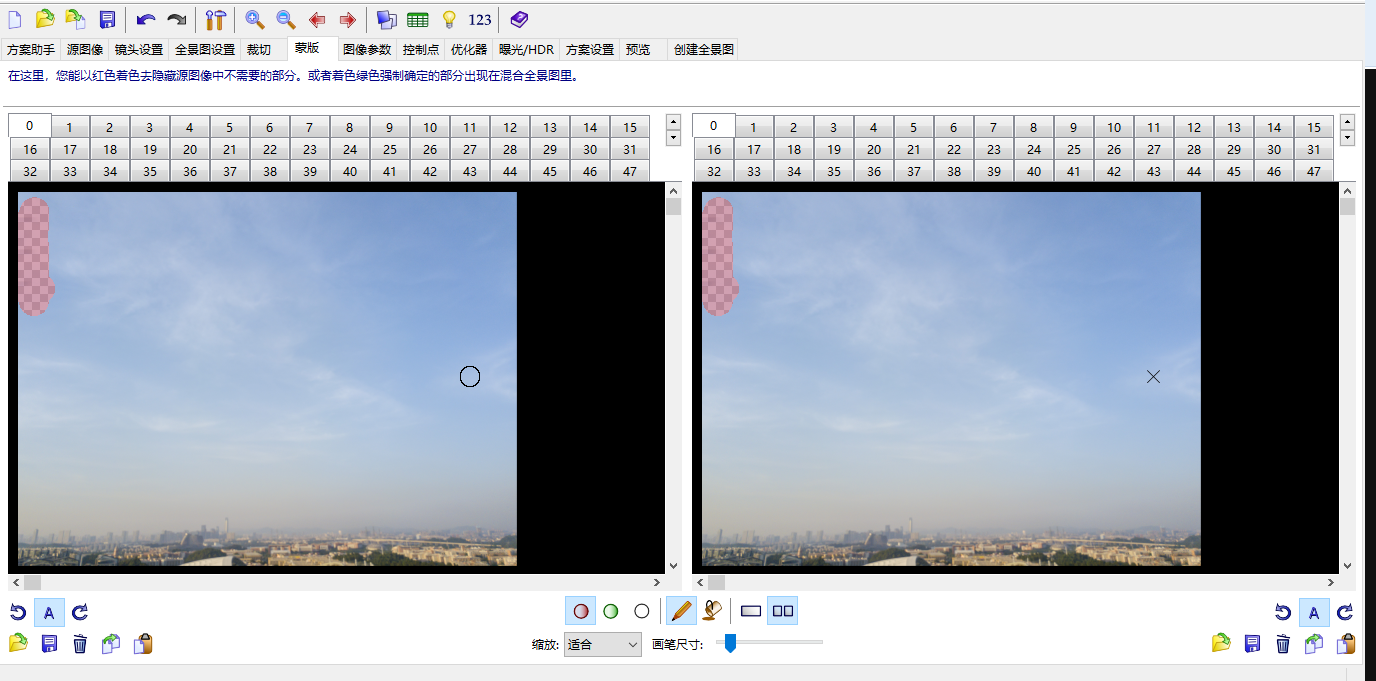1376x681 pixels.
Task: Click the left pane vertical scrollbar up arrow
Action: pyautogui.click(x=673, y=191)
